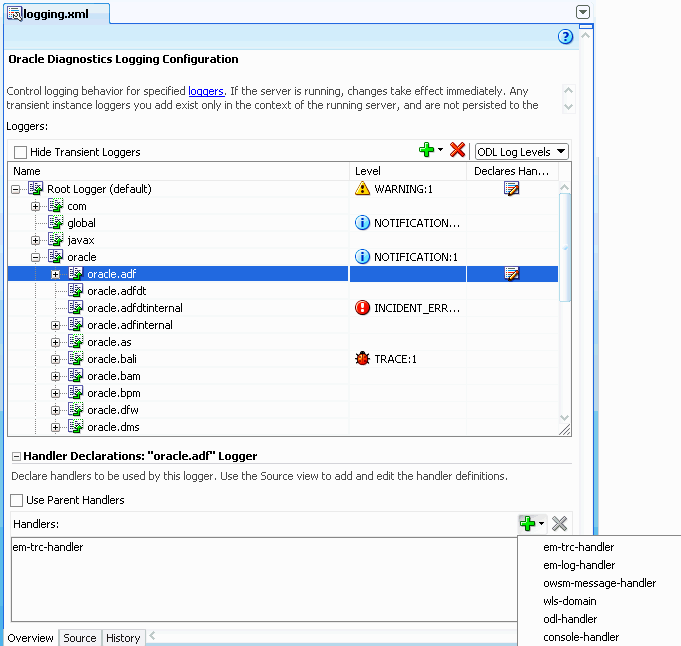Select oracle.as logger row

click(283, 342)
